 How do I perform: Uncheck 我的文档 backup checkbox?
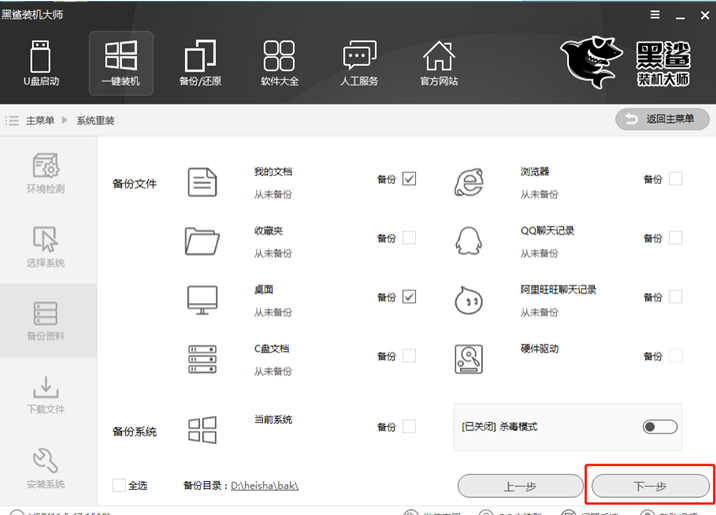[x=409, y=179]
